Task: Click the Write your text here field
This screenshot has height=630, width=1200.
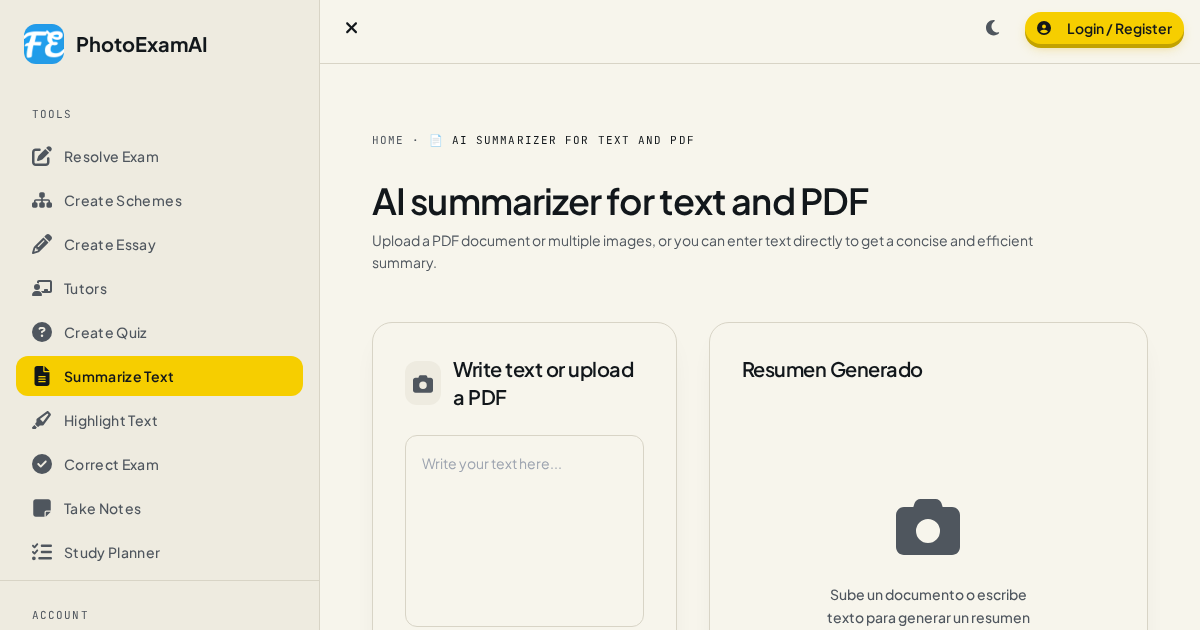Action: (x=524, y=531)
